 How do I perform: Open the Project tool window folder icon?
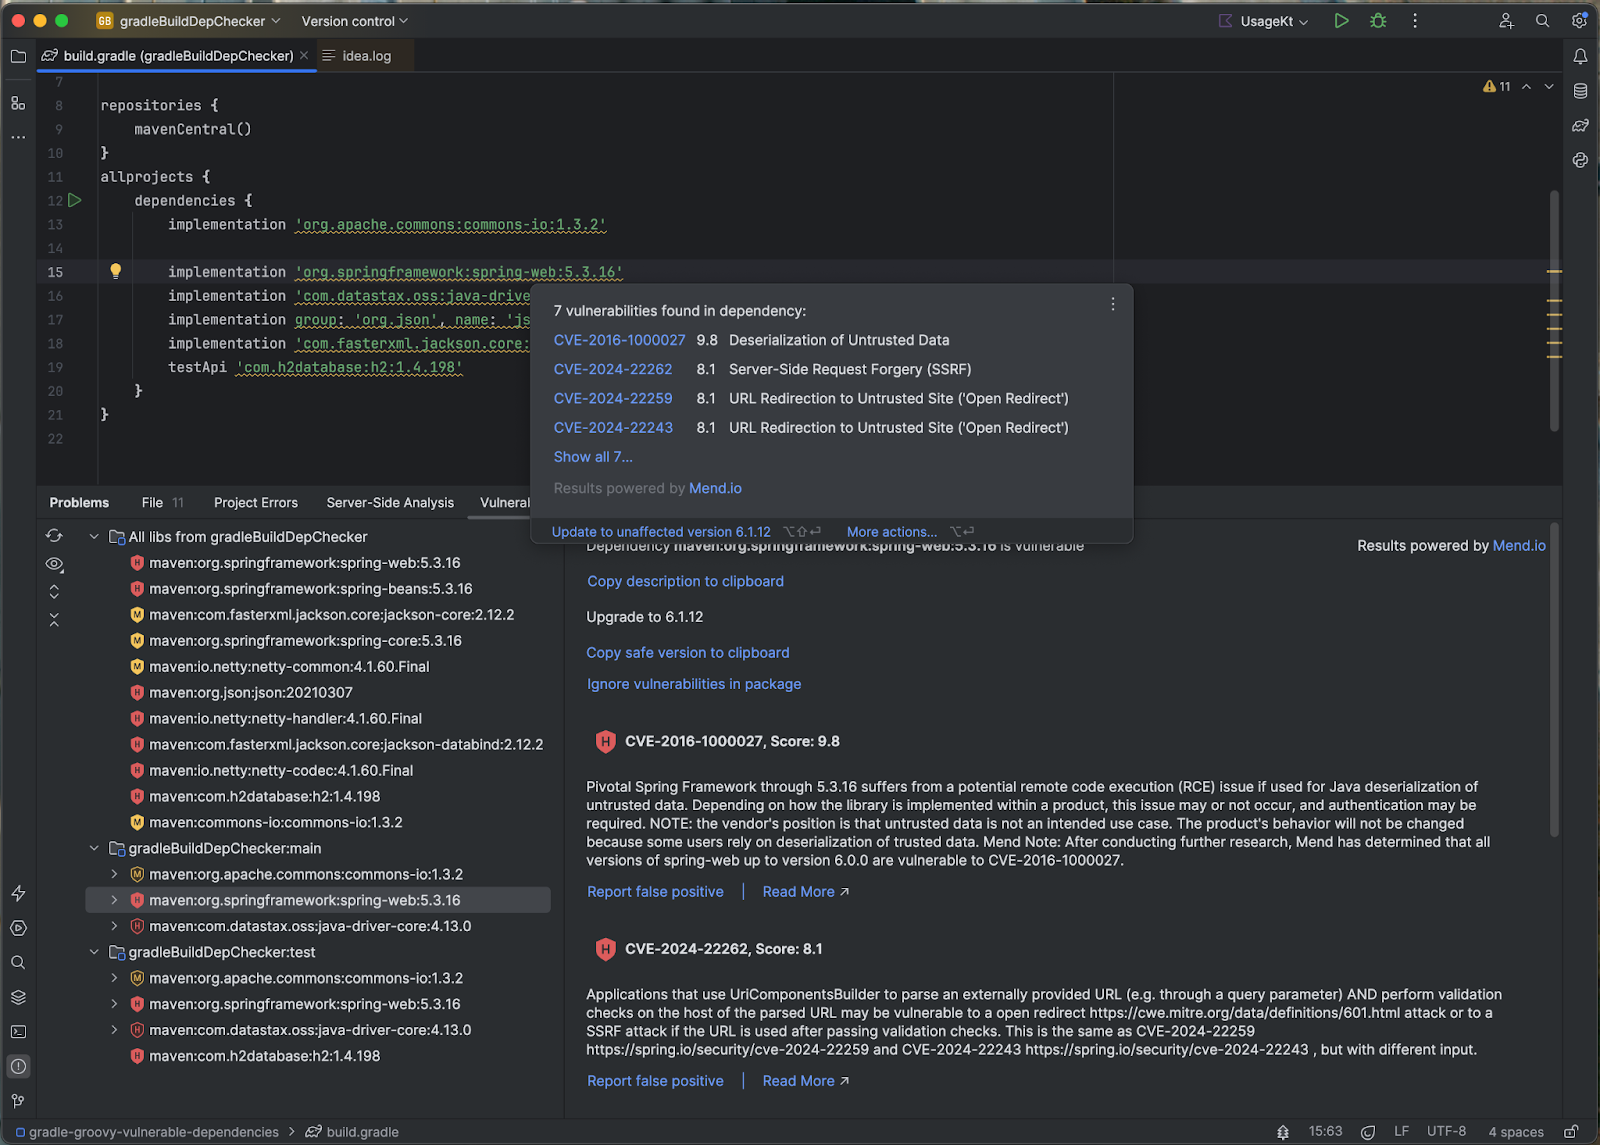click(x=18, y=57)
